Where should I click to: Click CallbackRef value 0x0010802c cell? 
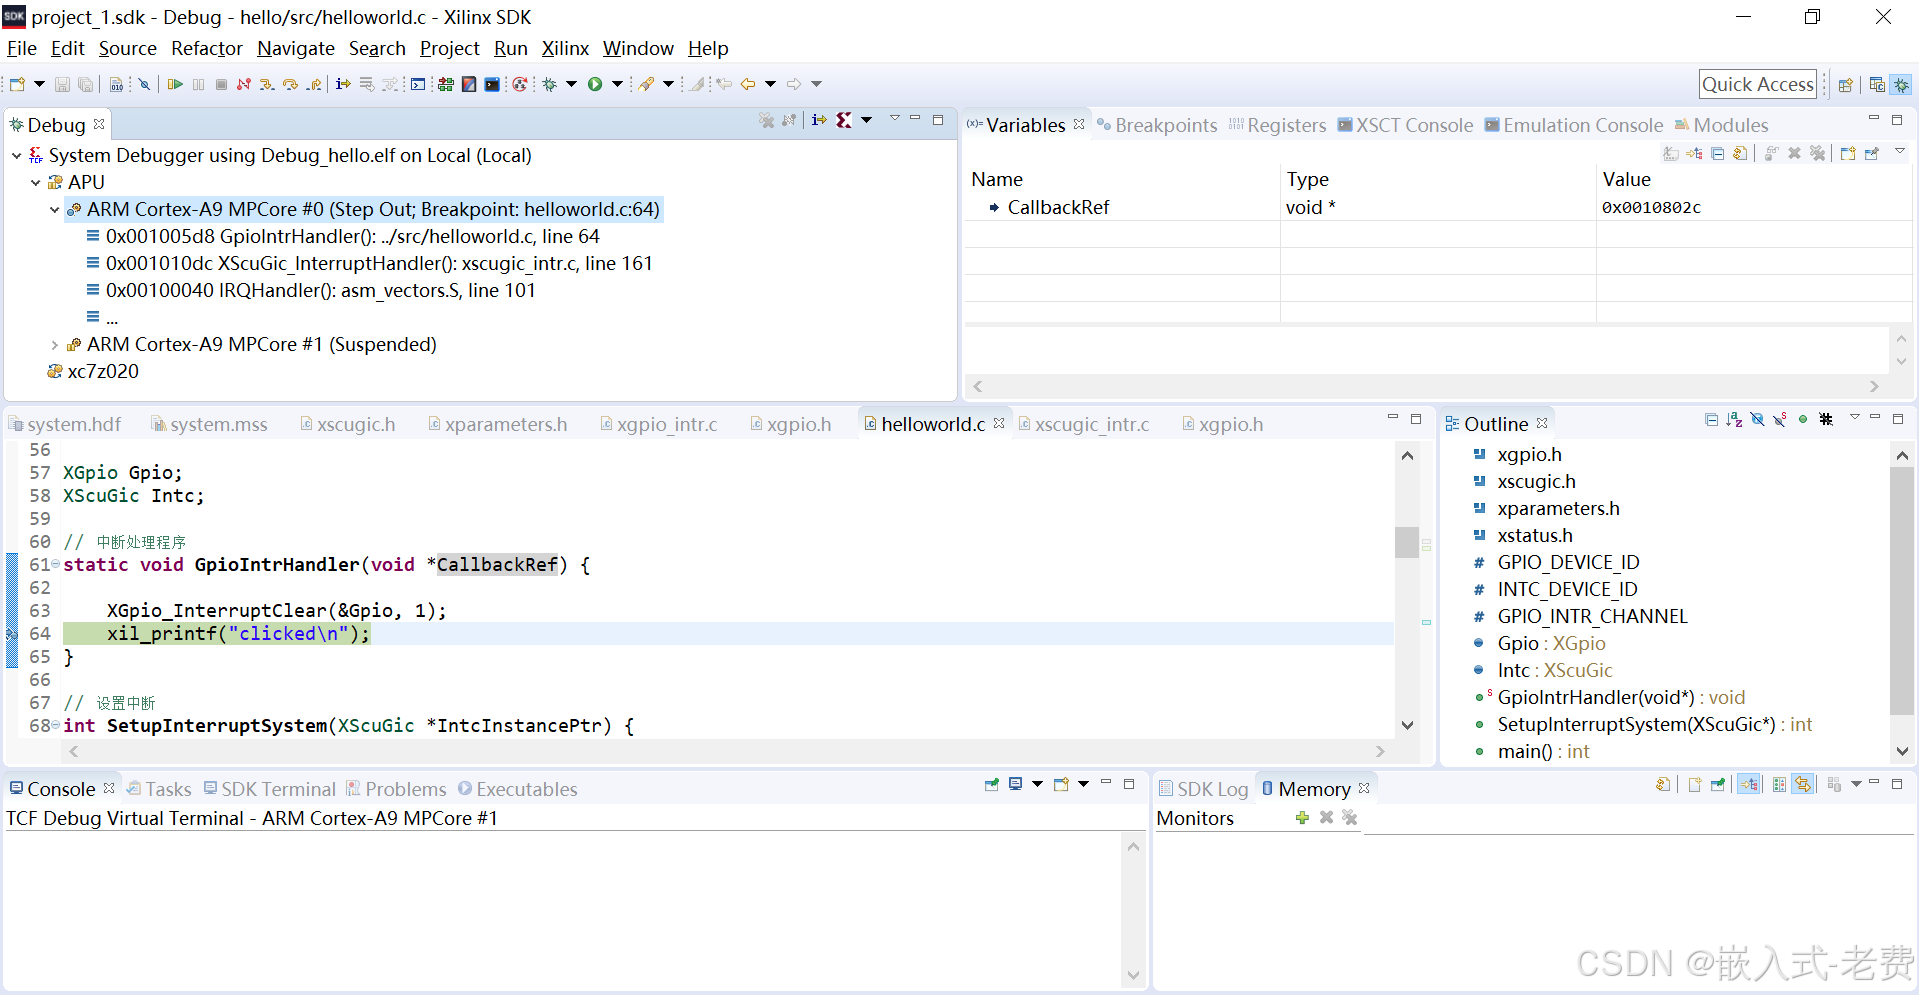click(x=1754, y=207)
